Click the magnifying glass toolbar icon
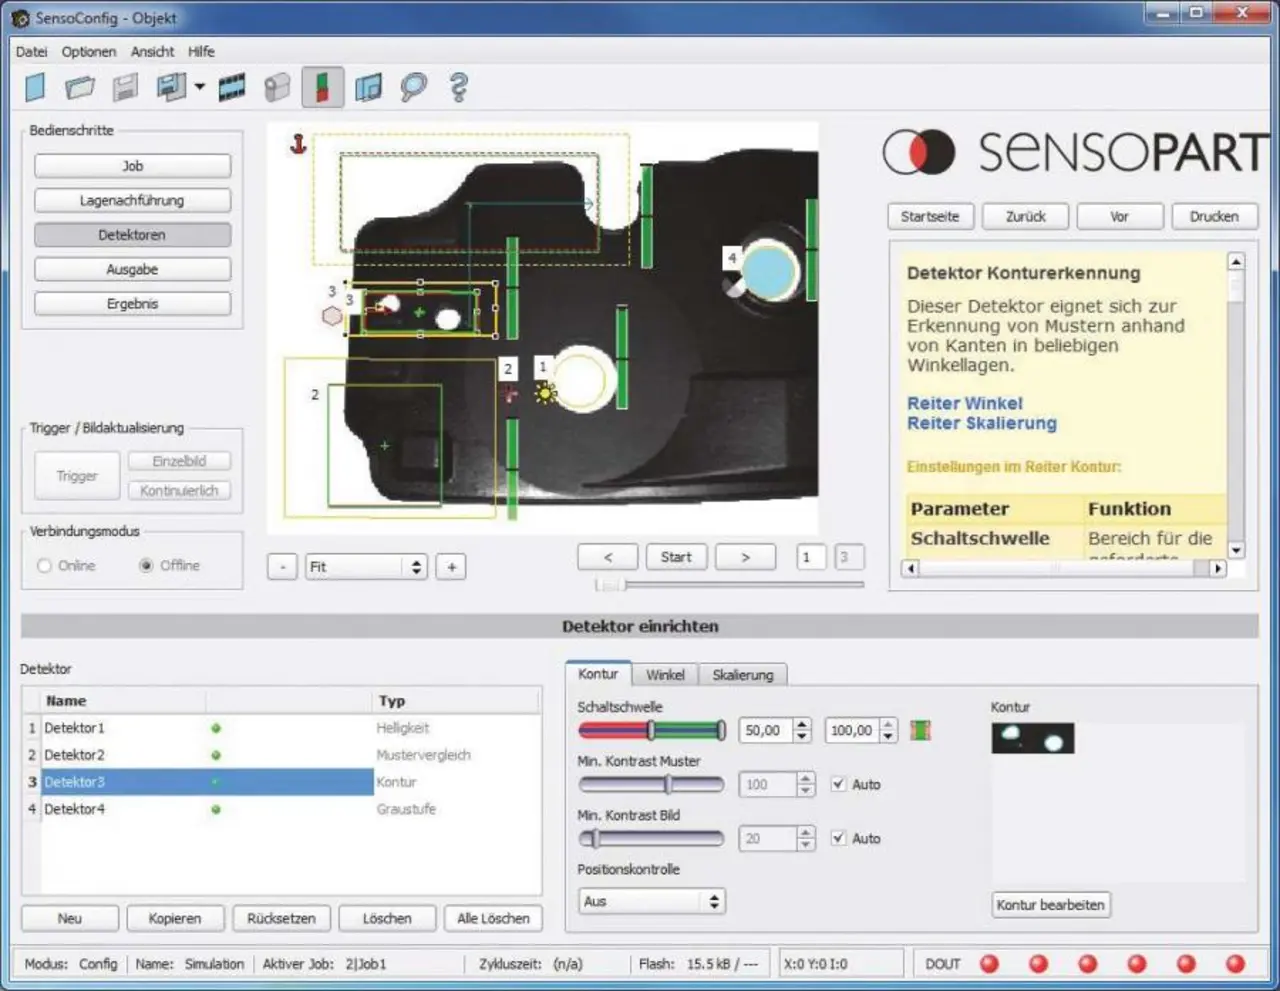Image resolution: width=1280 pixels, height=991 pixels. tap(413, 88)
